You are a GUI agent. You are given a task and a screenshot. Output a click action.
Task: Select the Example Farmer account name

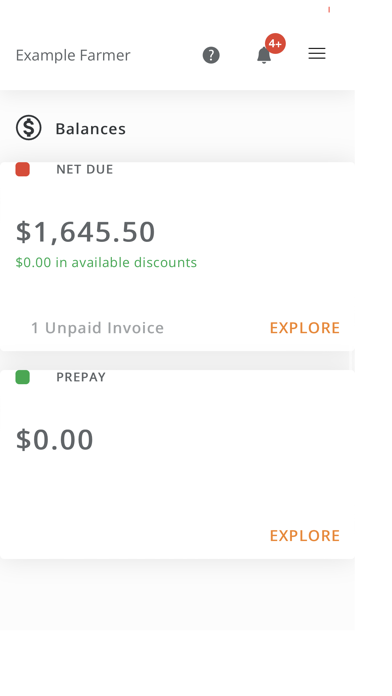point(73,55)
